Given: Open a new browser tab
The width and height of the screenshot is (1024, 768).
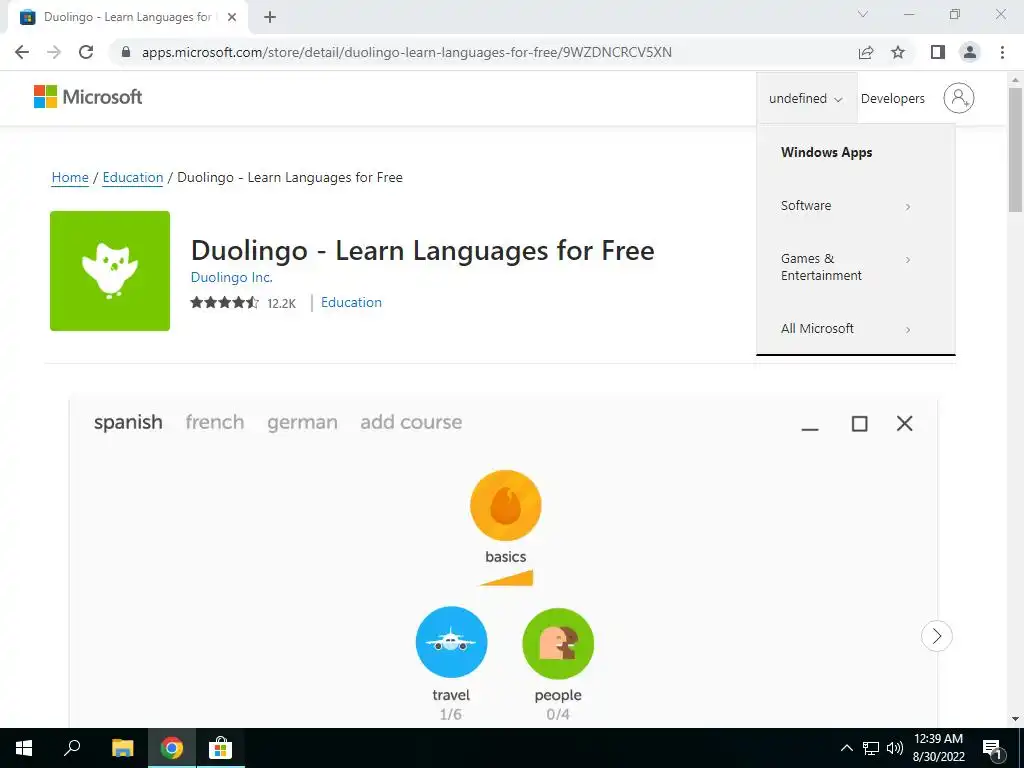Looking at the screenshot, I should (x=270, y=17).
